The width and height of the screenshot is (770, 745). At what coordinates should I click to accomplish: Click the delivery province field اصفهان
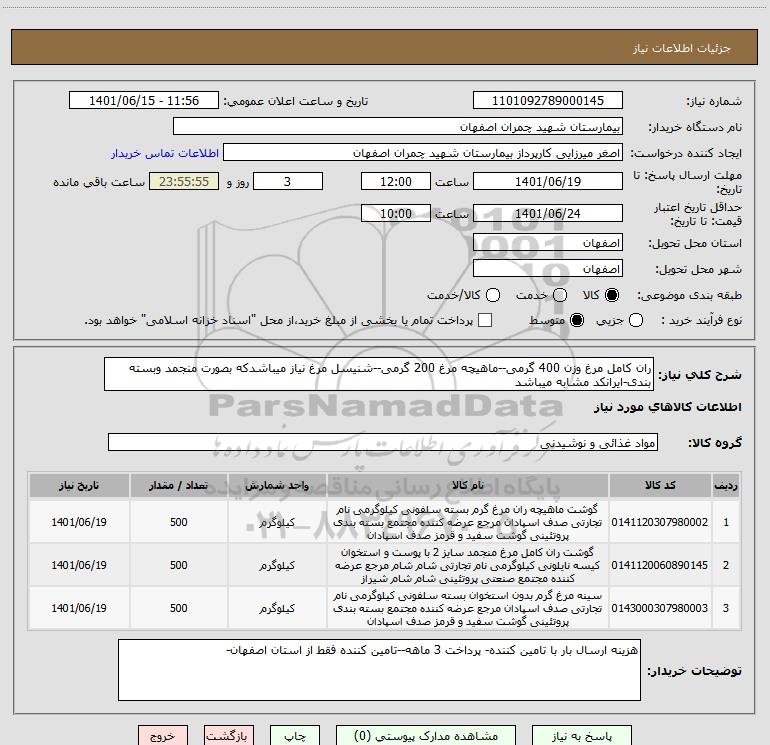pos(548,243)
